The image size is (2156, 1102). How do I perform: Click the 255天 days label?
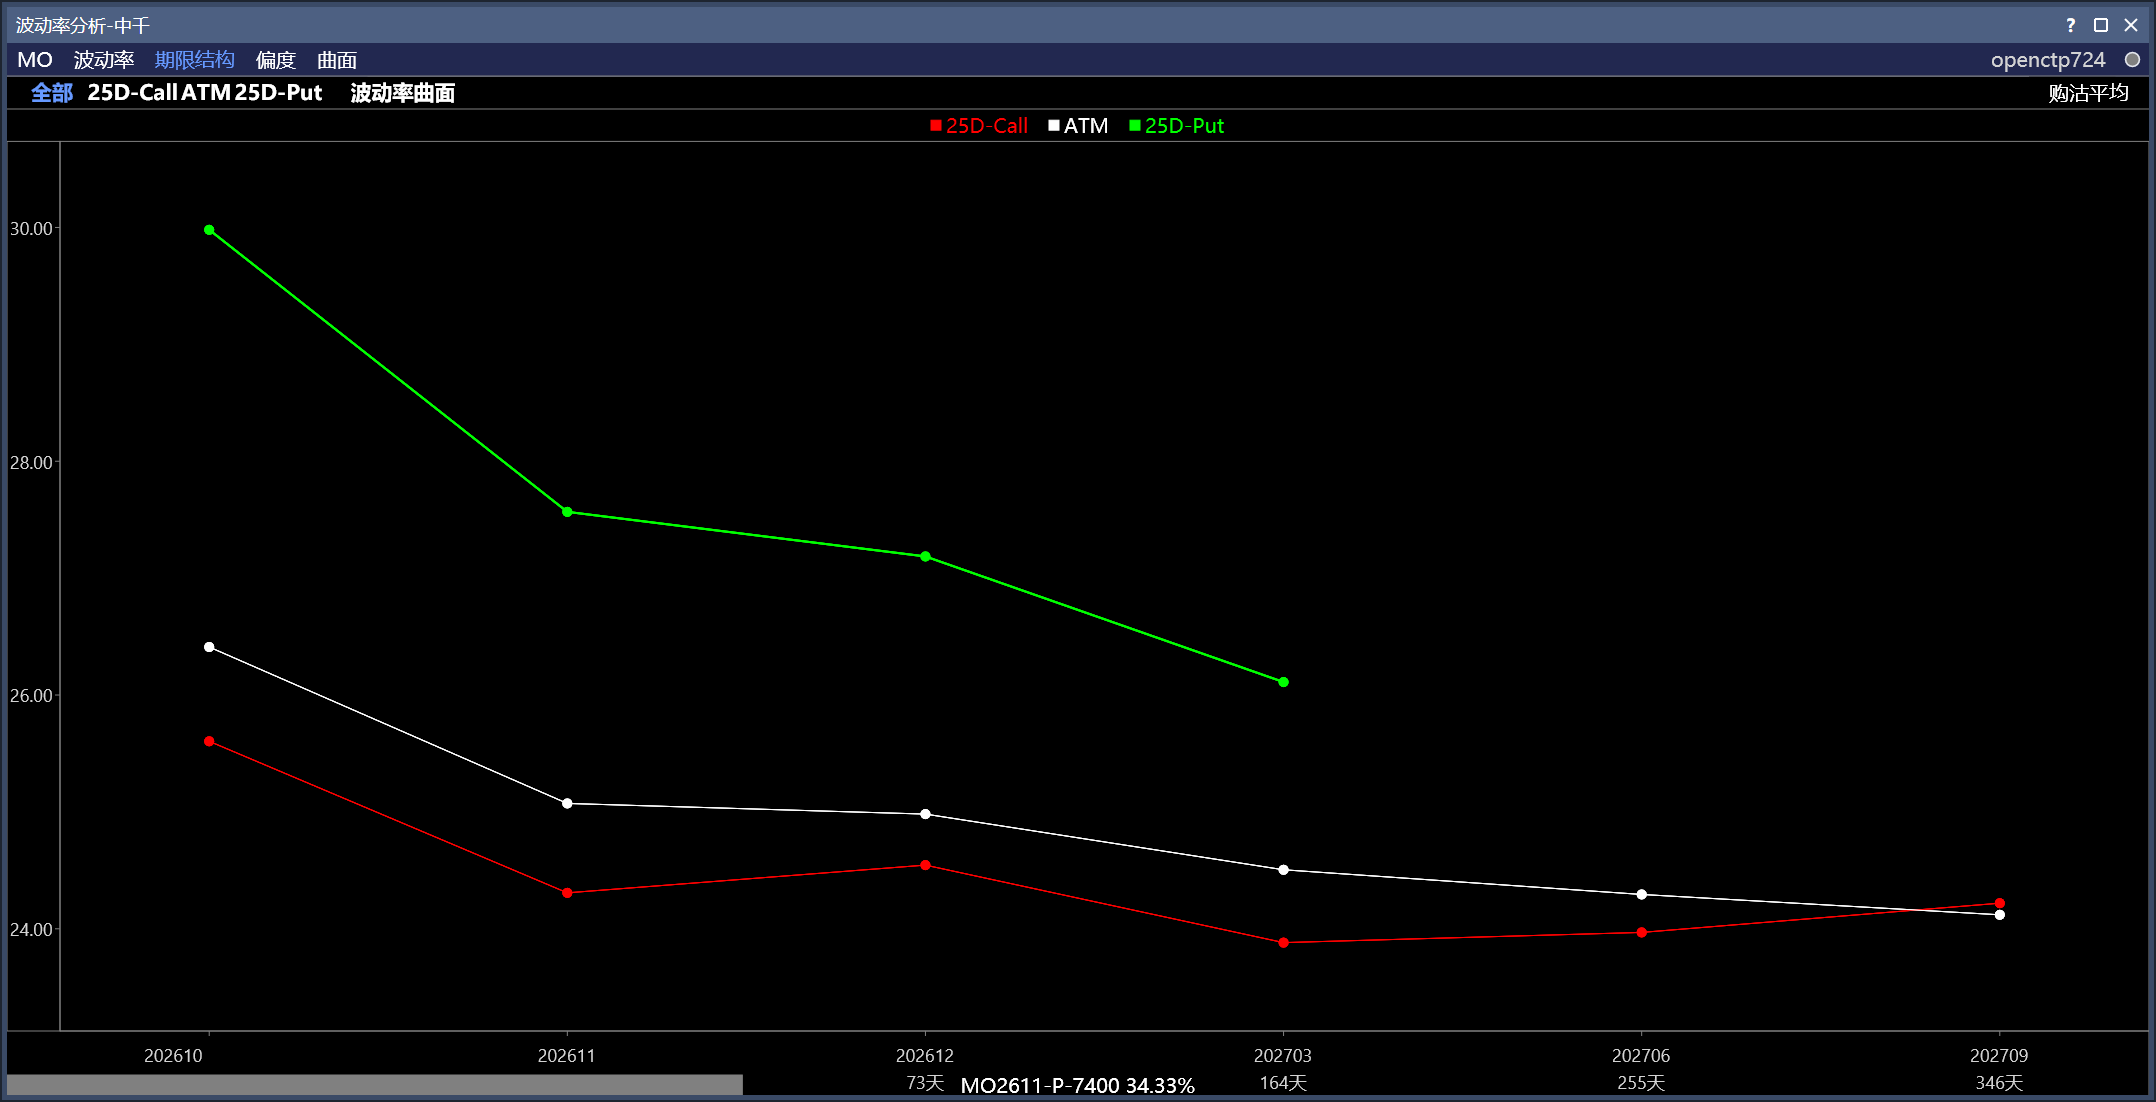[1641, 1083]
